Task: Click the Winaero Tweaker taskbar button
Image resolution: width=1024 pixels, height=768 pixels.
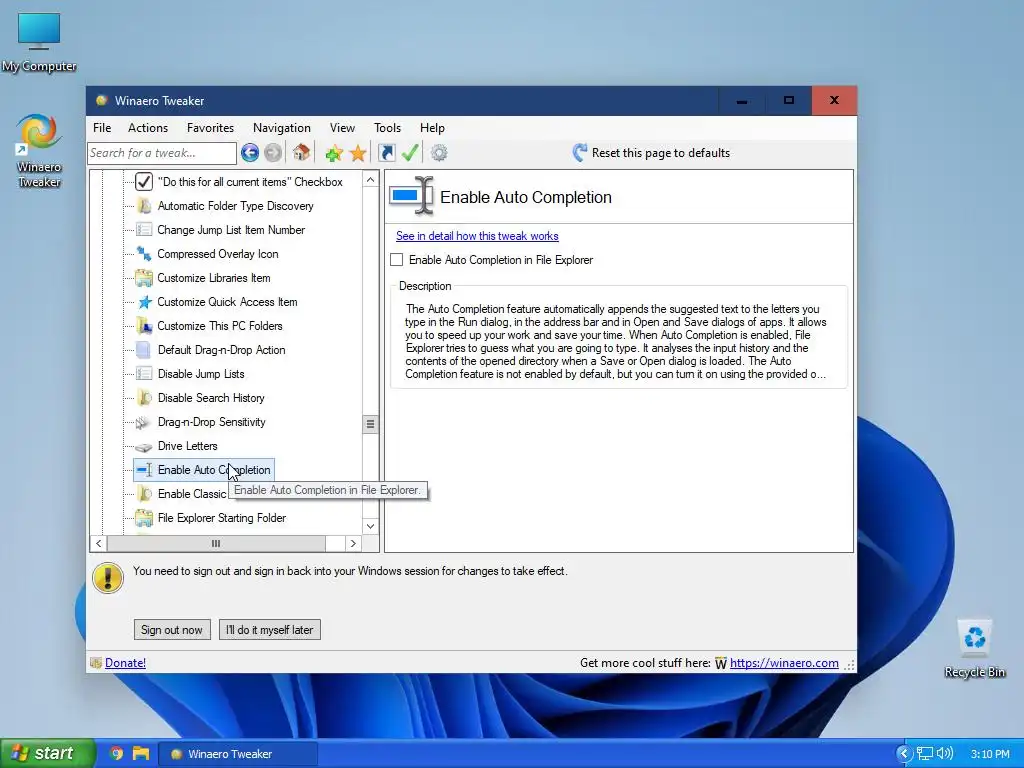Action: pyautogui.click(x=239, y=754)
